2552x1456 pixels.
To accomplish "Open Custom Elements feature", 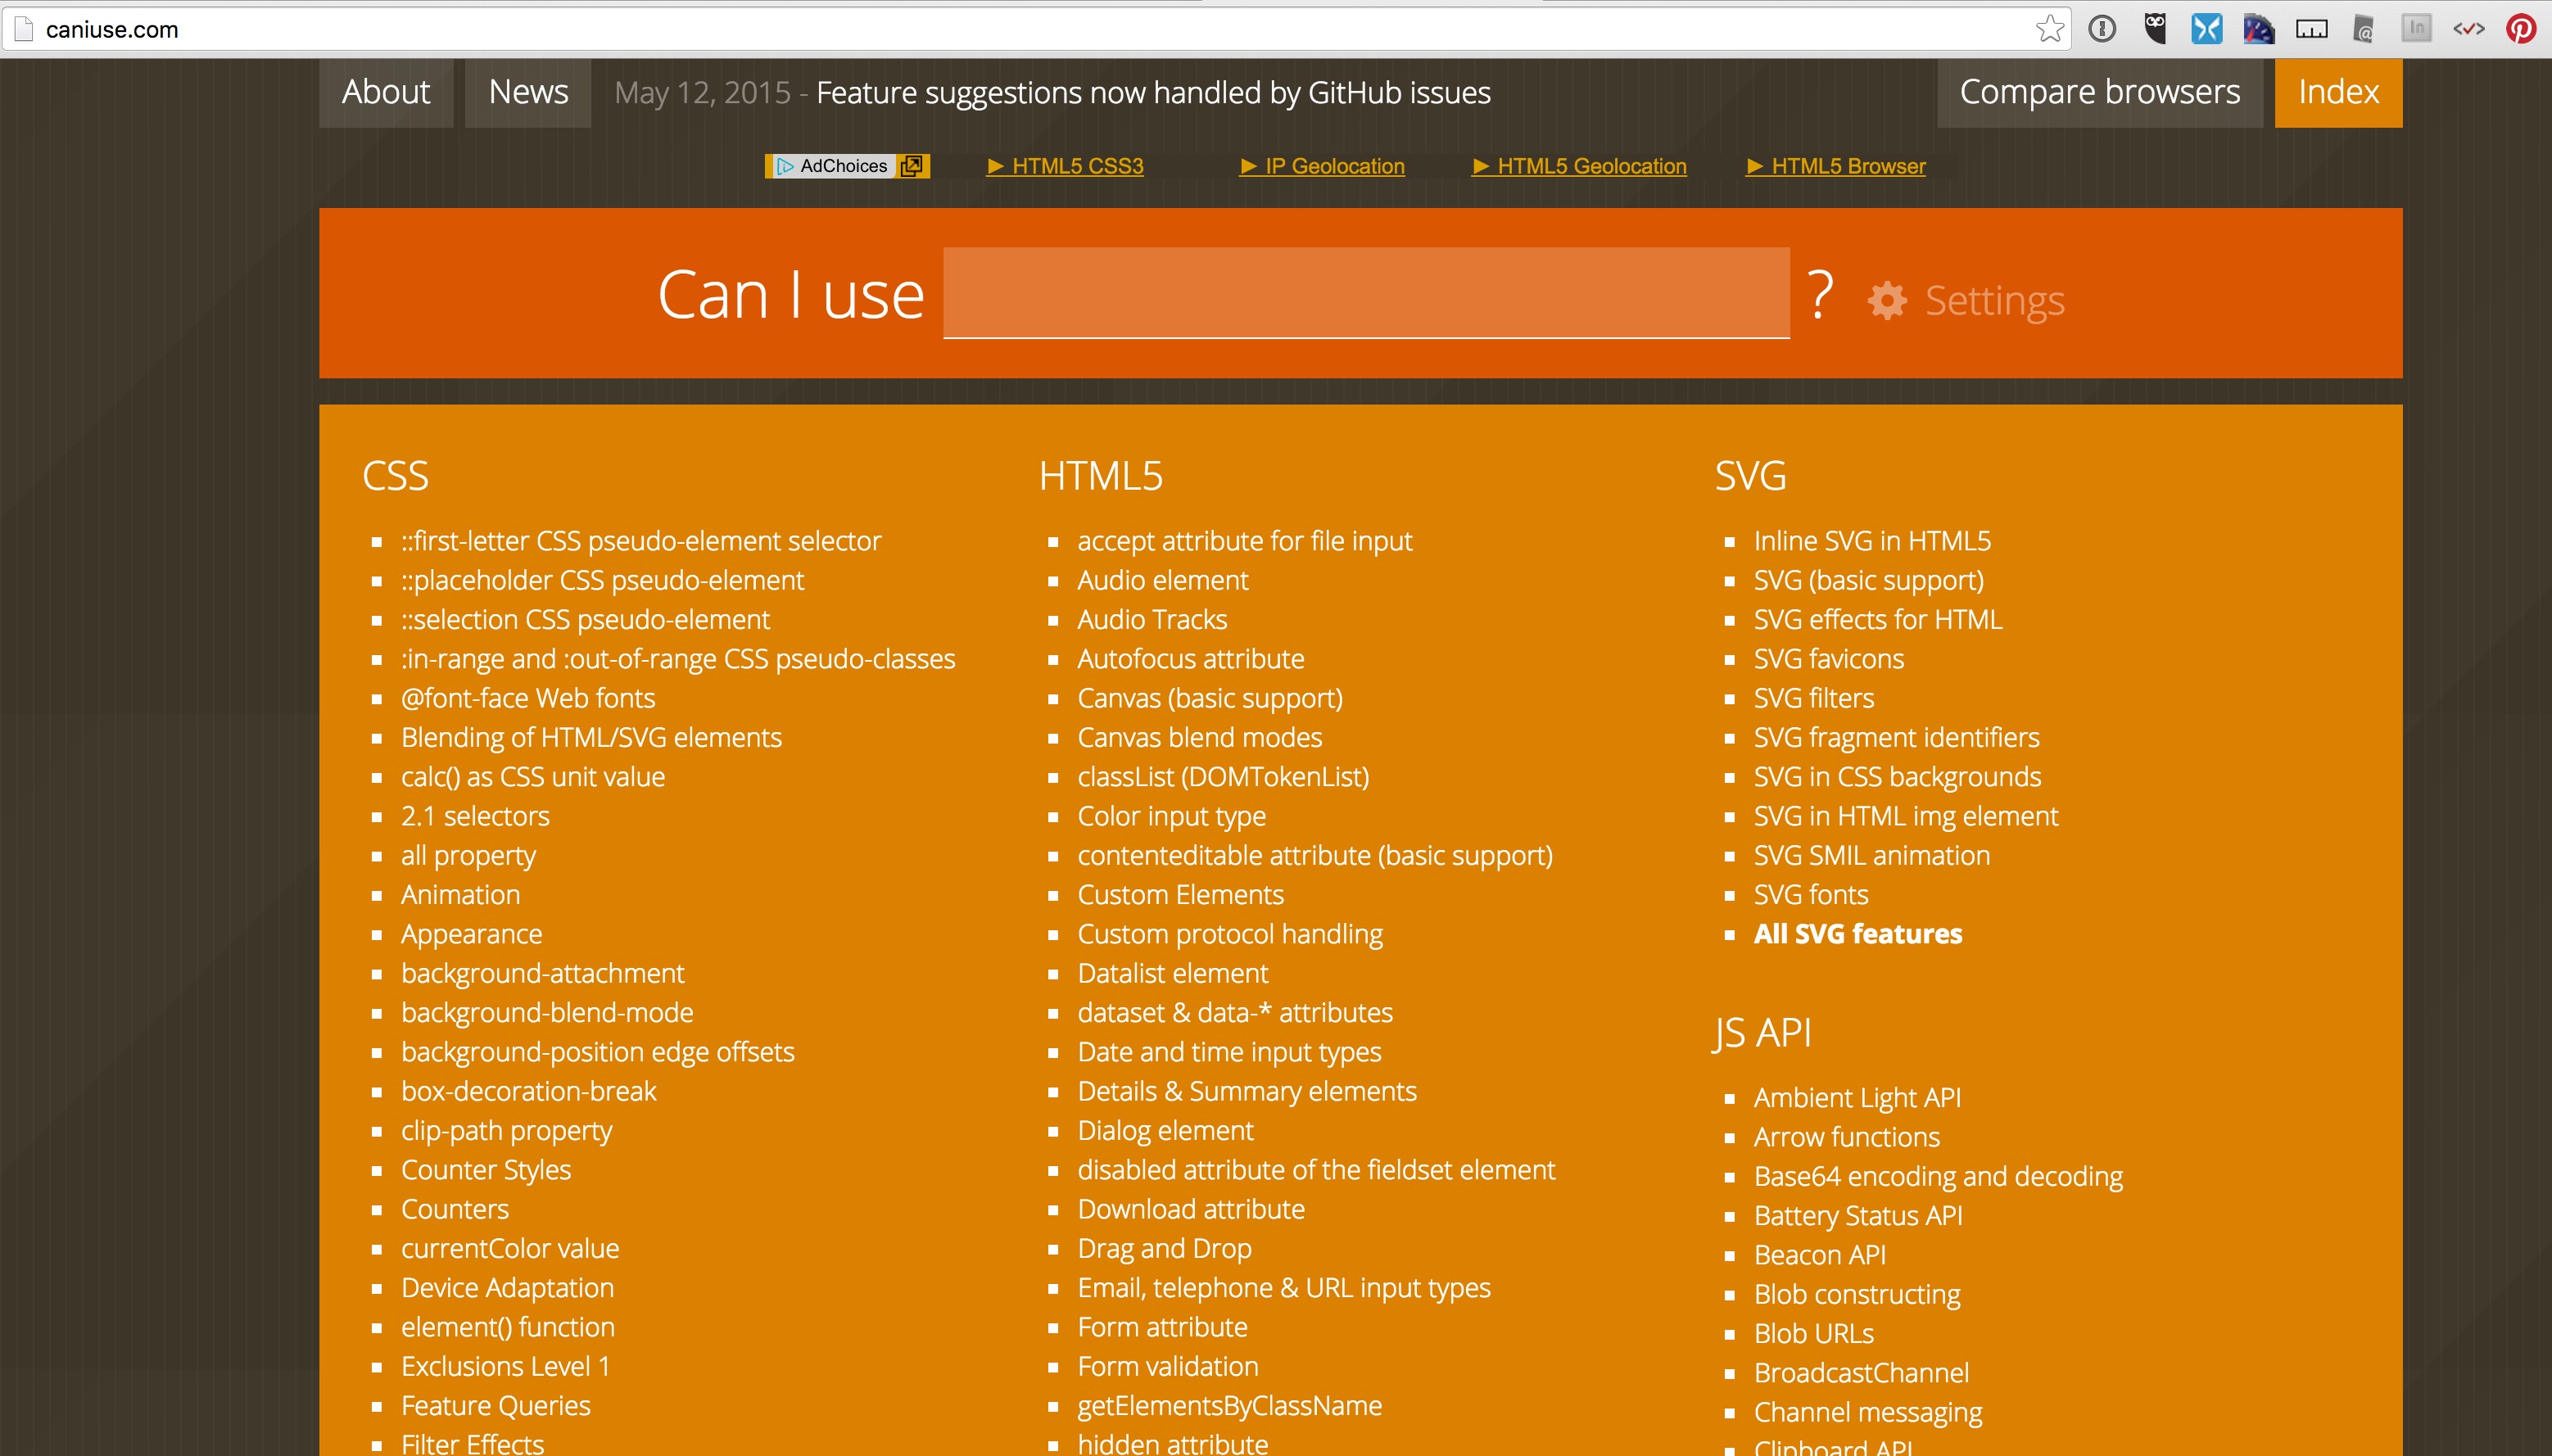I will 1181,895.
